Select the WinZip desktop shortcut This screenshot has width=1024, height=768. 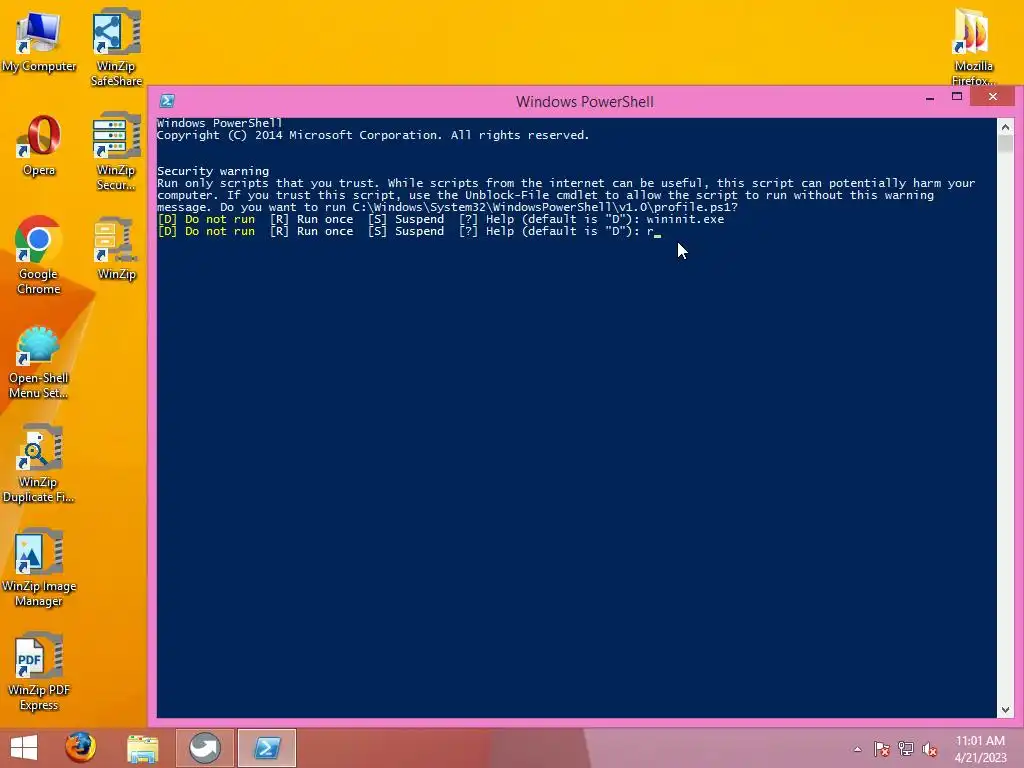click(116, 249)
